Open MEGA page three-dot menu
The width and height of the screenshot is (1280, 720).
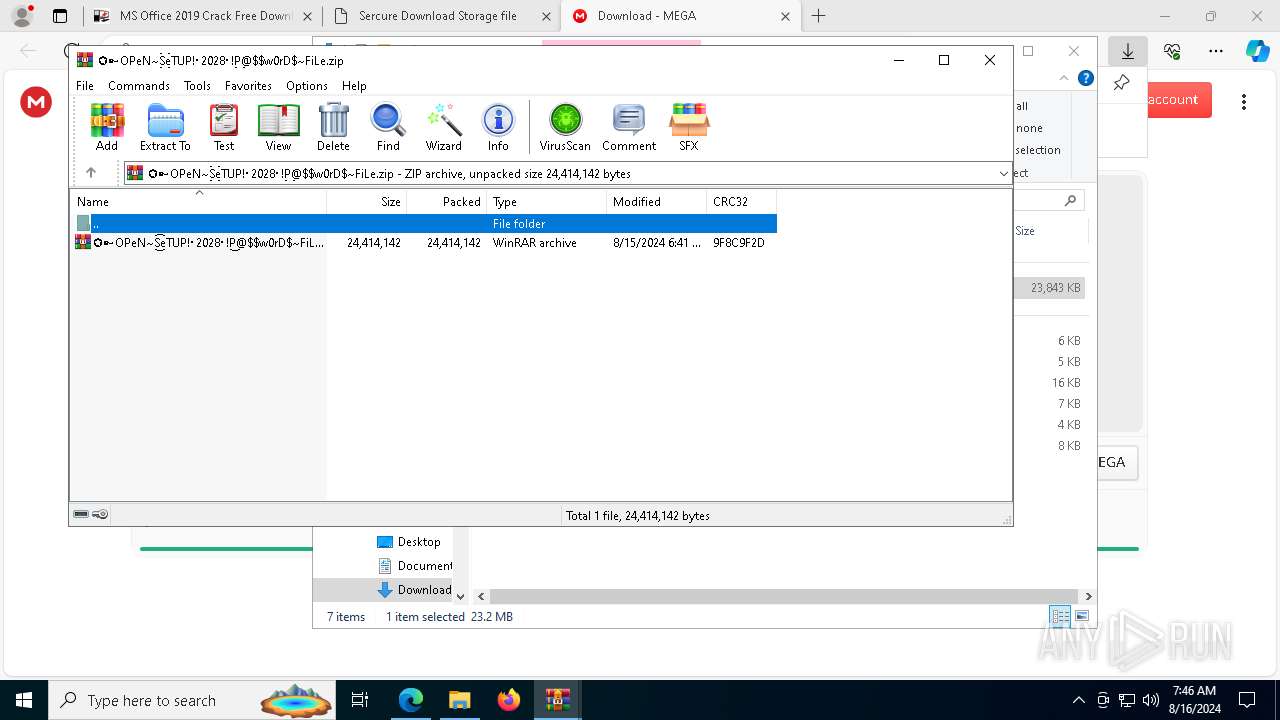pyautogui.click(x=1244, y=101)
